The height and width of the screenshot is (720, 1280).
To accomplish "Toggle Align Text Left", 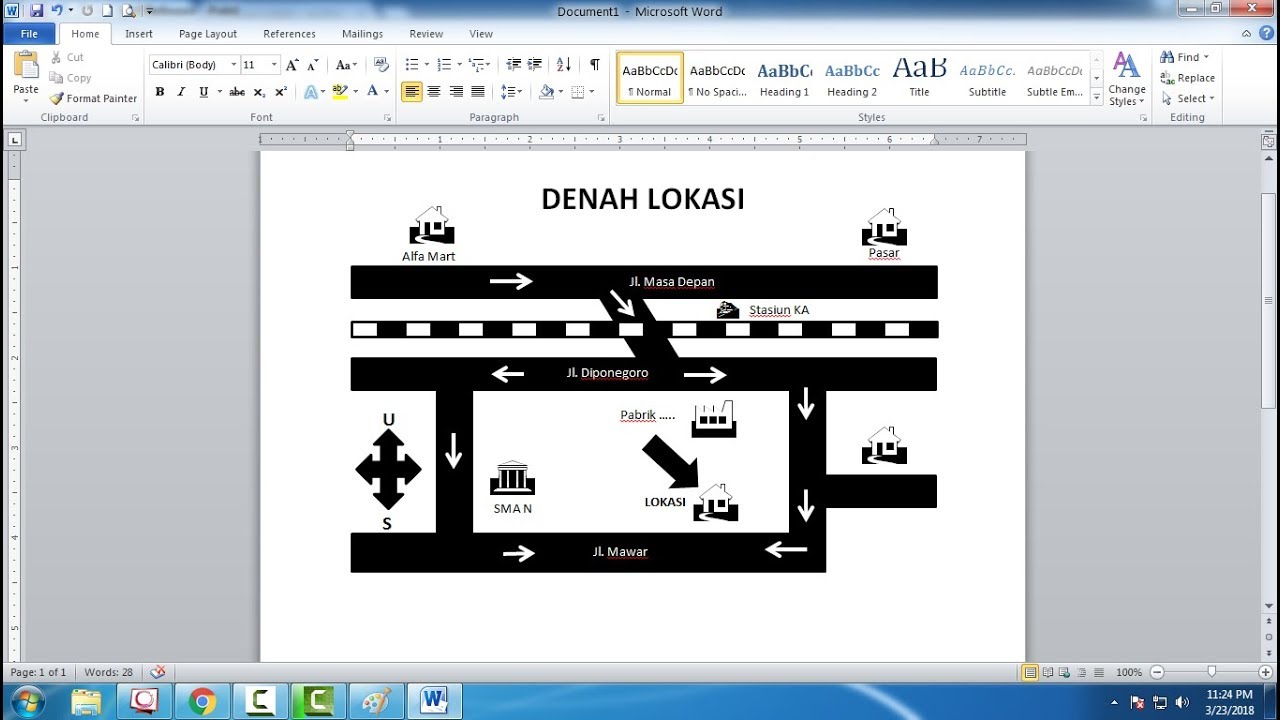I will [x=412, y=92].
